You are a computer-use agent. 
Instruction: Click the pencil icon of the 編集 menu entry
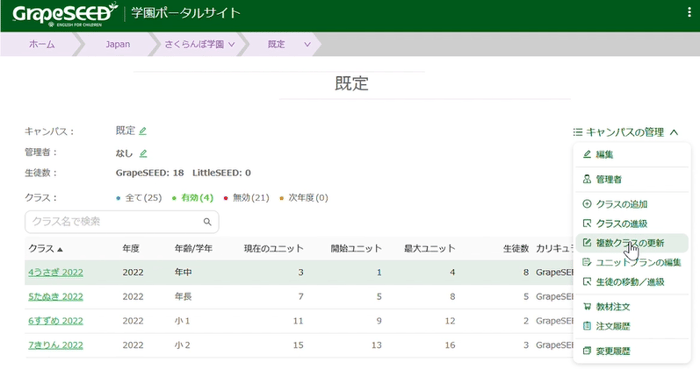(x=587, y=154)
